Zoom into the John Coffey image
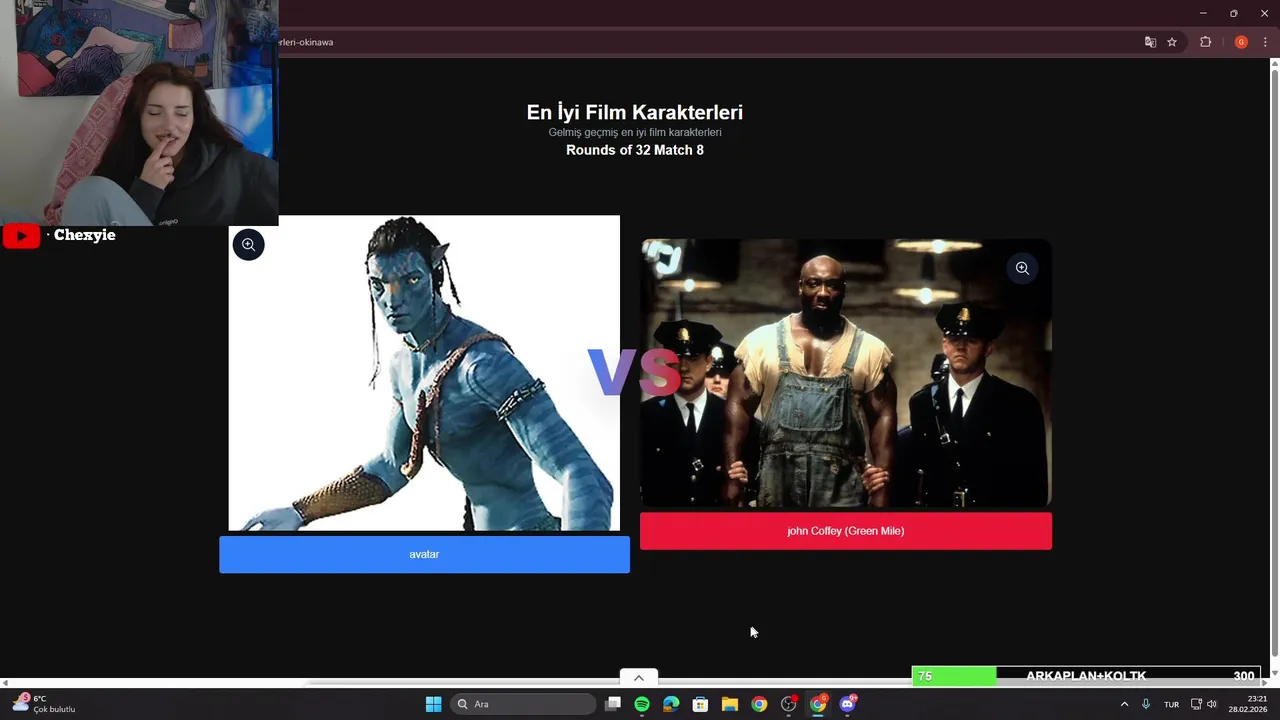This screenshot has height=720, width=1280. 1022,268
